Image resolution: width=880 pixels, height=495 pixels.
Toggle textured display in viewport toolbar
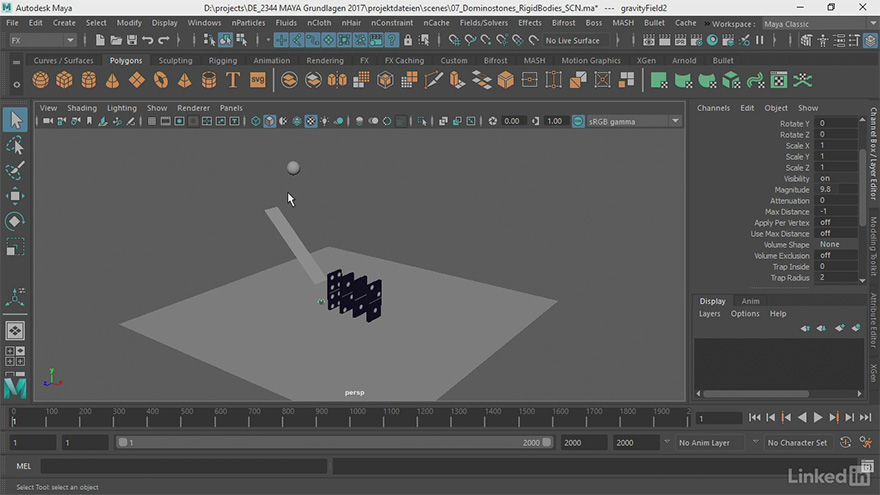(311, 121)
